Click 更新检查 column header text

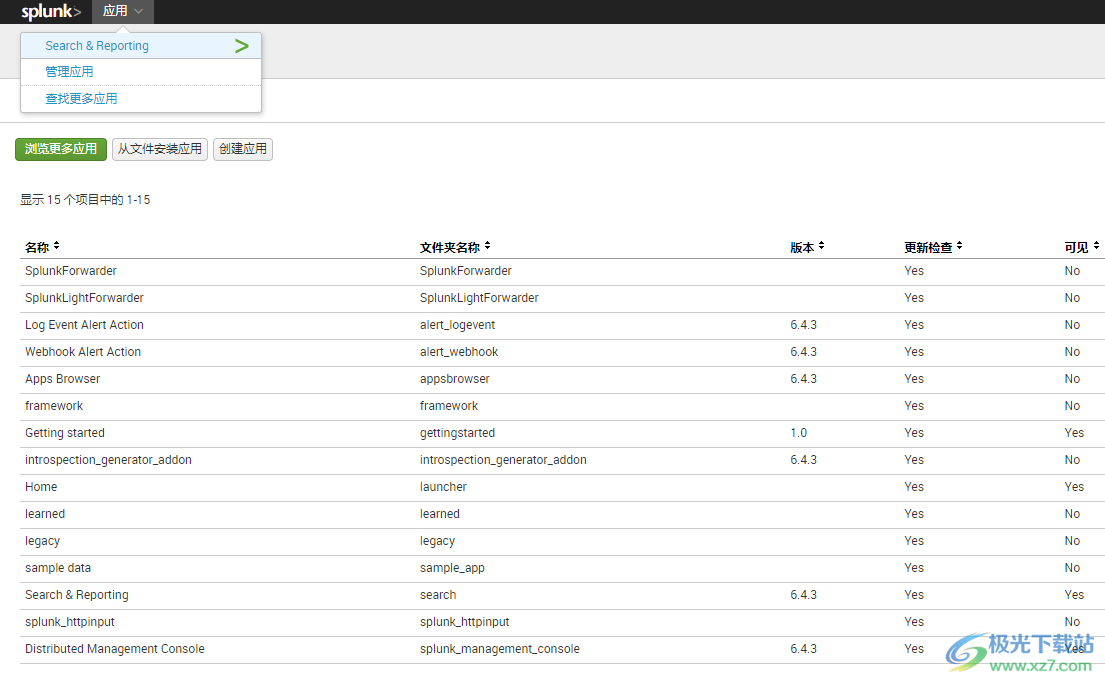click(x=928, y=247)
